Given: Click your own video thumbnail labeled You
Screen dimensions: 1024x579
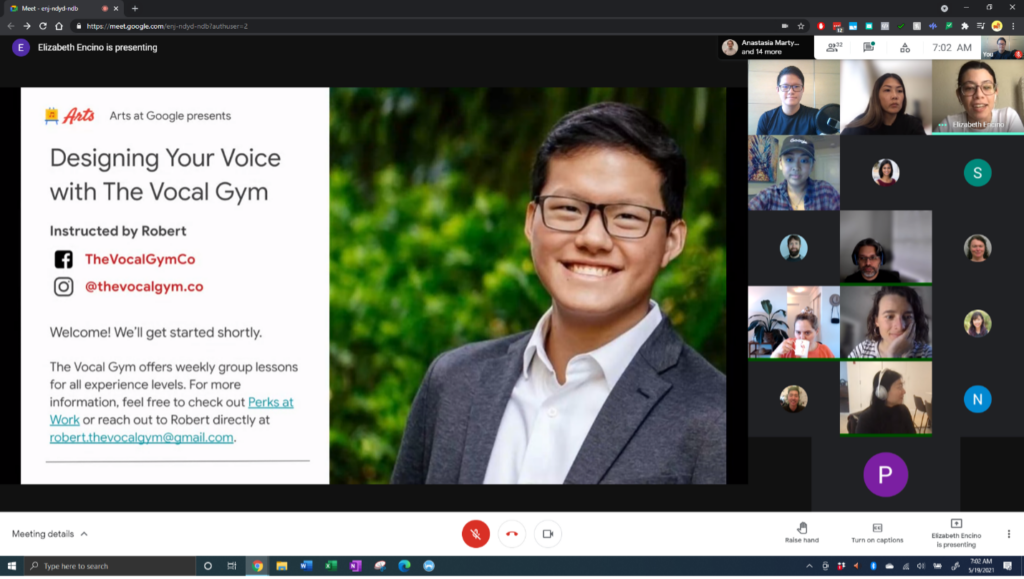Looking at the screenshot, I should (x=1002, y=47).
